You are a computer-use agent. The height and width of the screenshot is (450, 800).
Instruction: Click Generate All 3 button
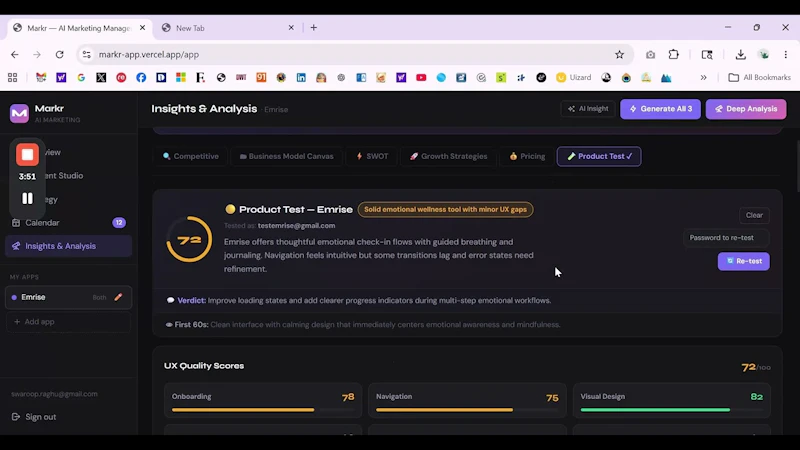tap(660, 109)
